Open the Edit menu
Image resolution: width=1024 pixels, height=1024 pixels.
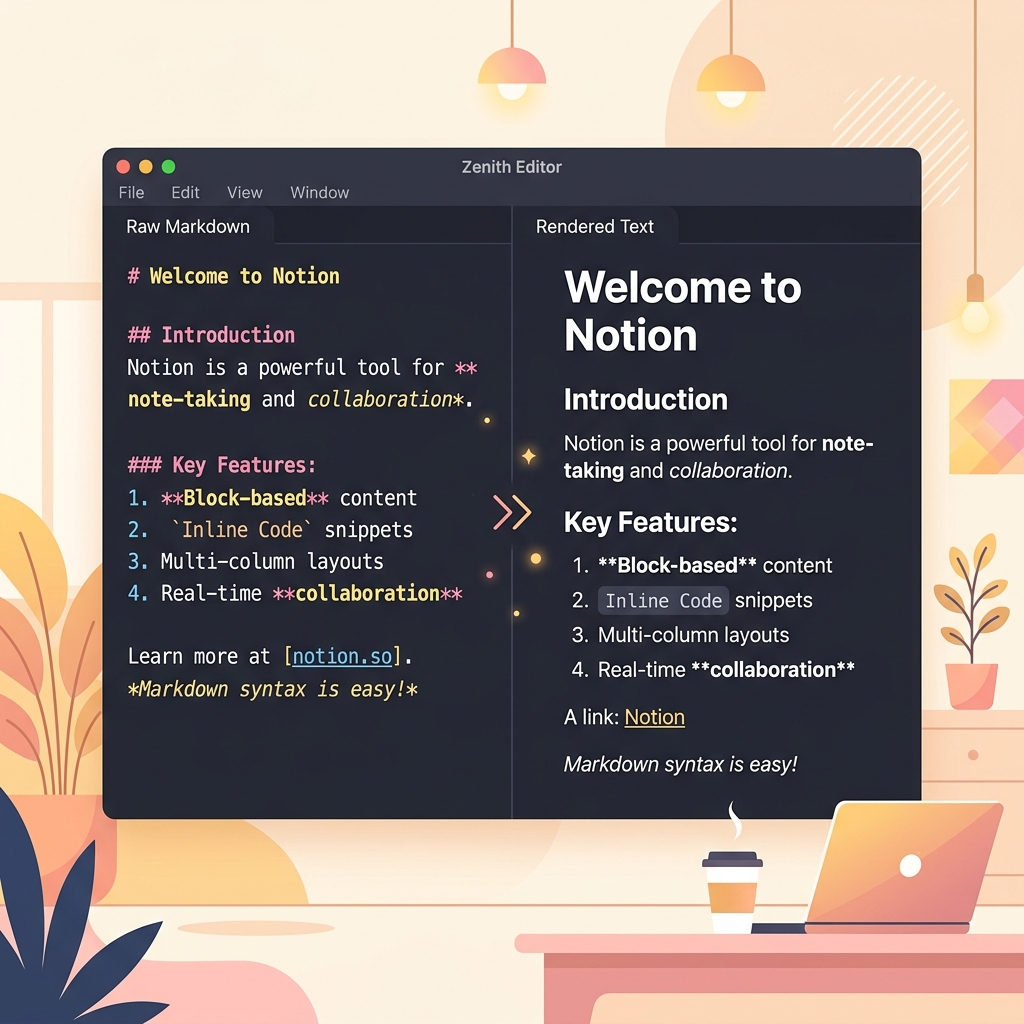[x=185, y=193]
